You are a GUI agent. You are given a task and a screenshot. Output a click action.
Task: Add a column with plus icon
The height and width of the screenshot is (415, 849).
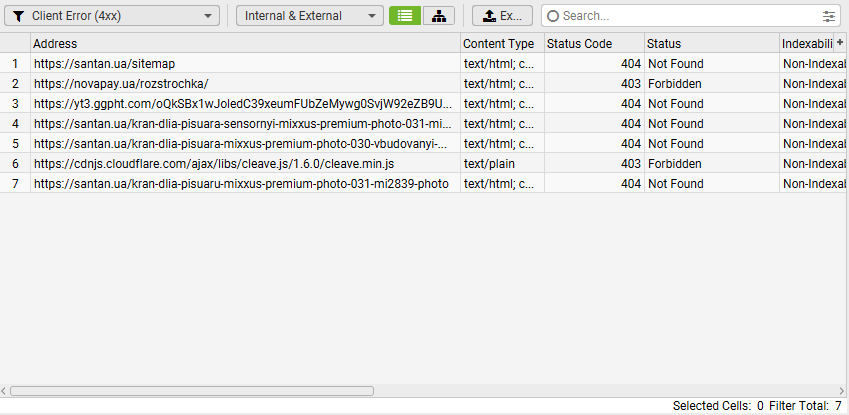[x=840, y=43]
